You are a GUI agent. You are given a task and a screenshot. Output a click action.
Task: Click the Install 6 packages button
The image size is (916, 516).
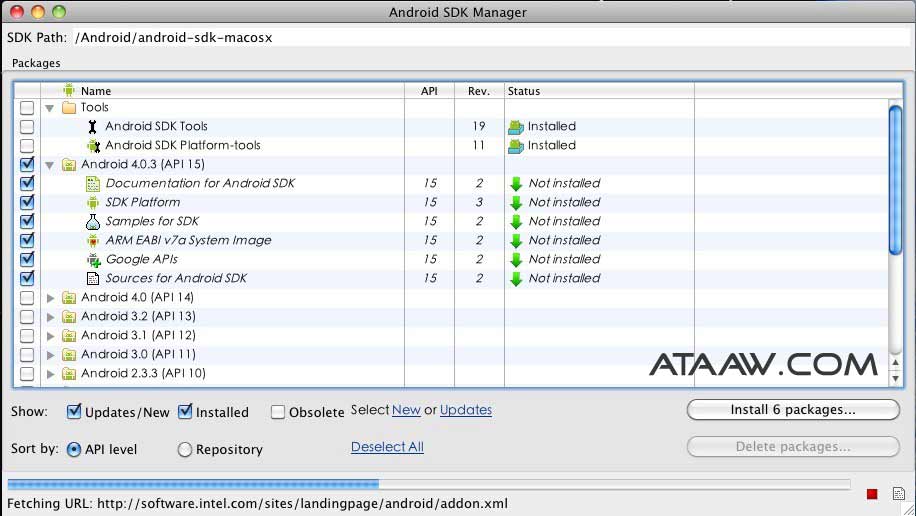pos(793,410)
